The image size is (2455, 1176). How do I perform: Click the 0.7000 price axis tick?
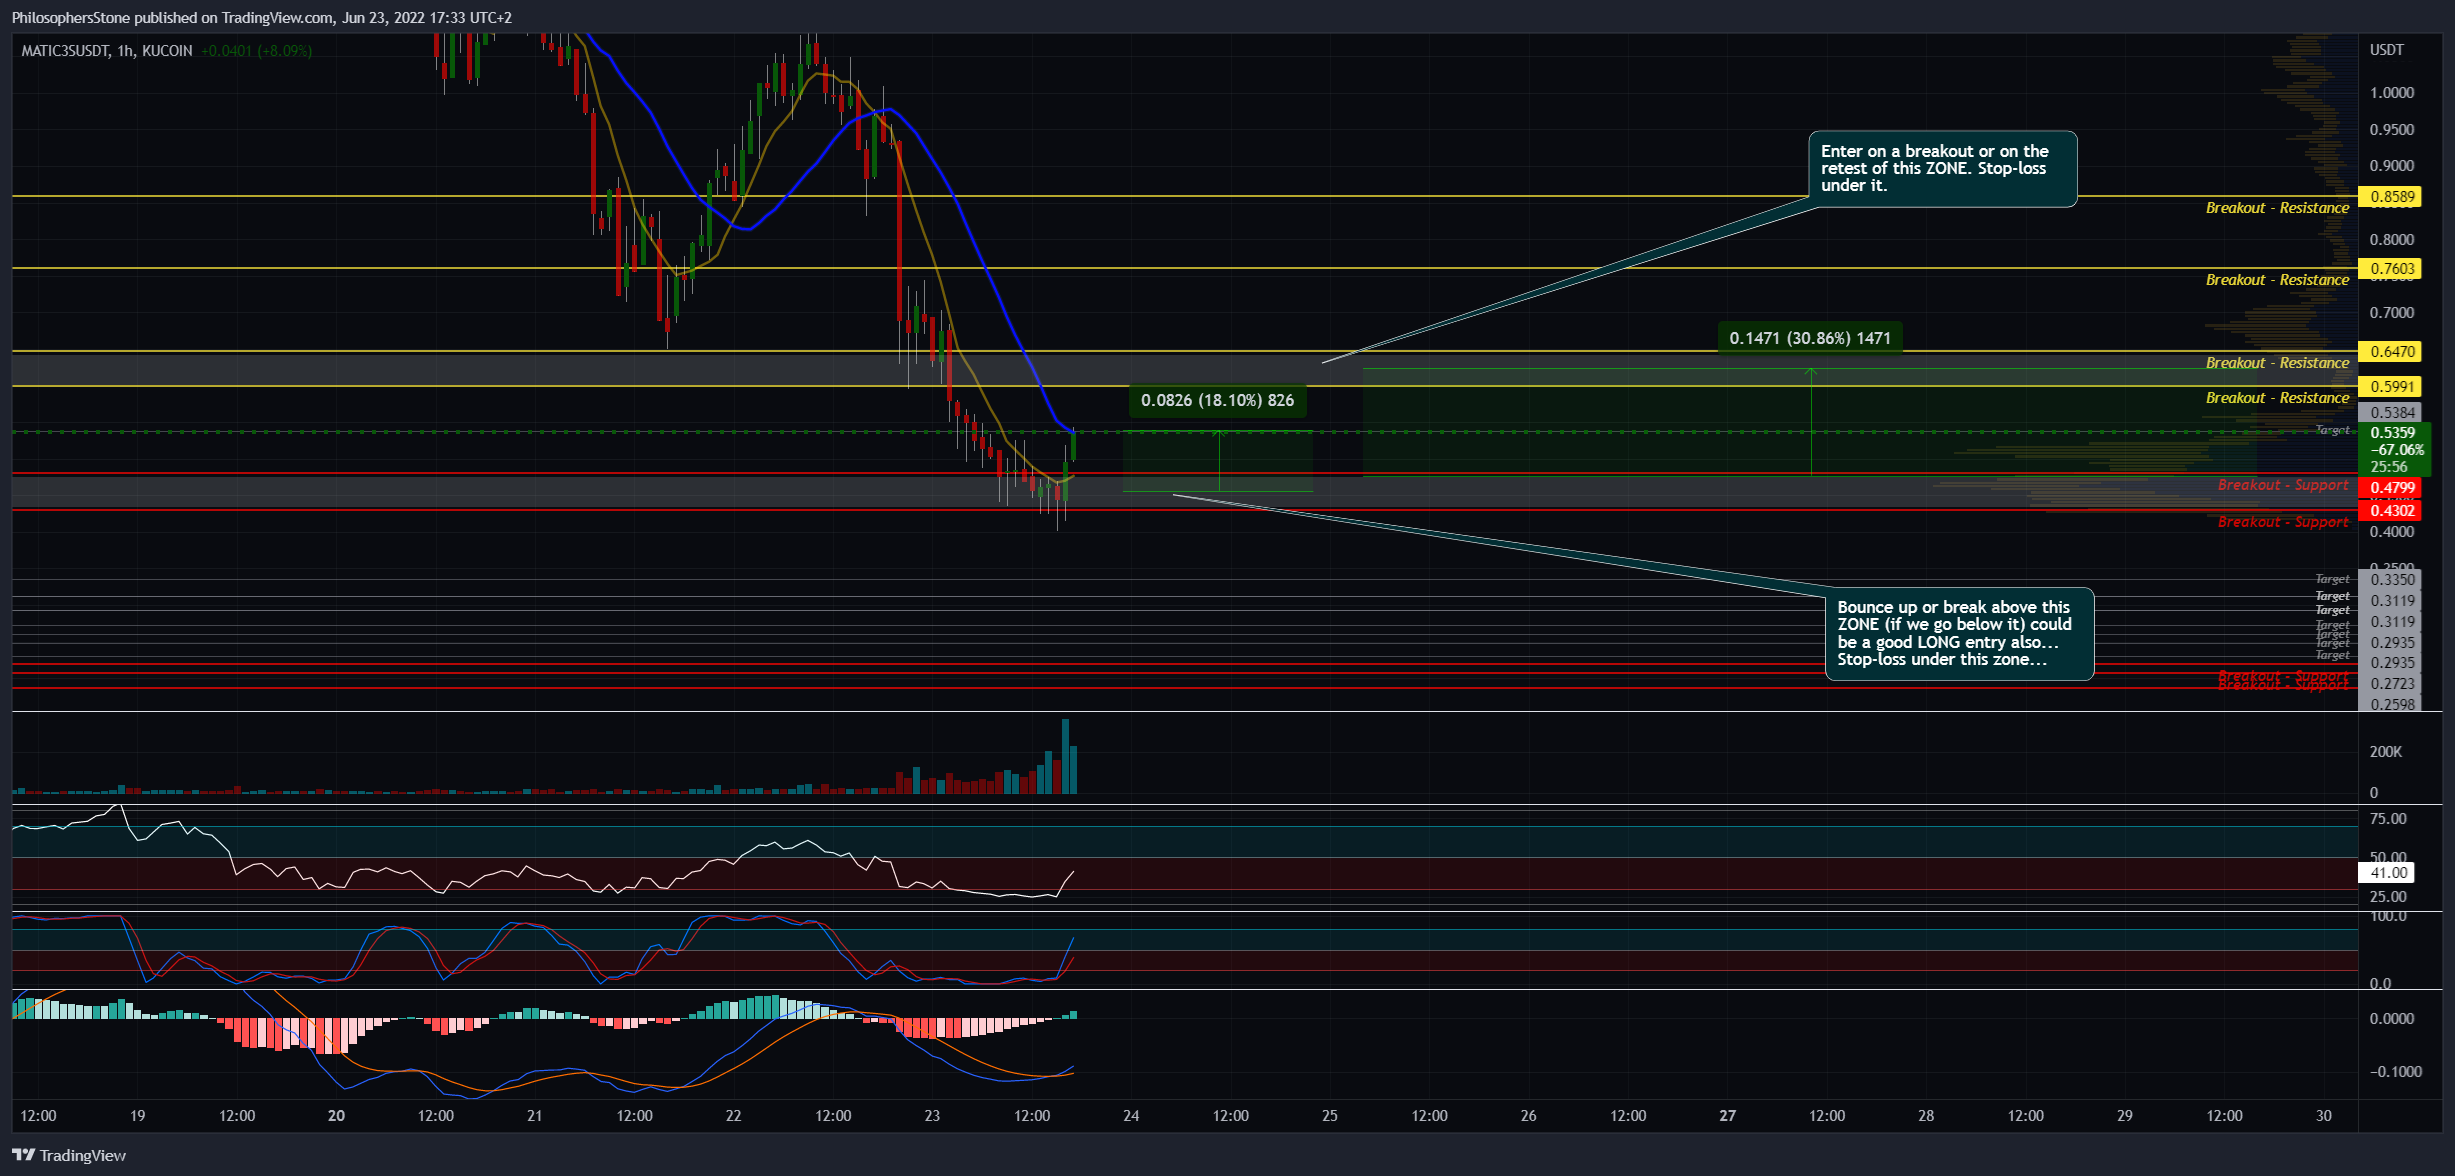tap(2392, 313)
